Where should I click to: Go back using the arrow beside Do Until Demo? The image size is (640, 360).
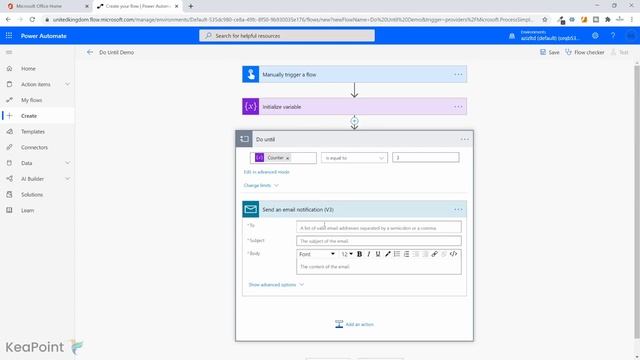(x=90, y=52)
